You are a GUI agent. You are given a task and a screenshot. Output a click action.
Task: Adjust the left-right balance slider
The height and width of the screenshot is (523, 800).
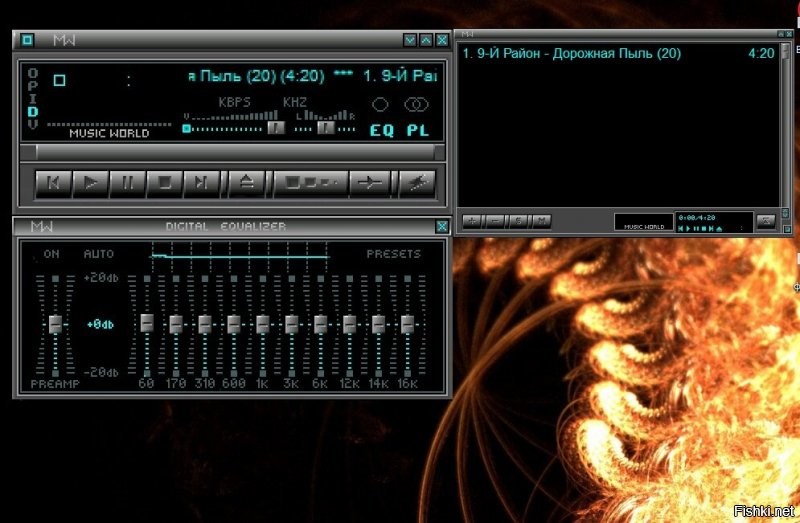pyautogui.click(x=326, y=128)
